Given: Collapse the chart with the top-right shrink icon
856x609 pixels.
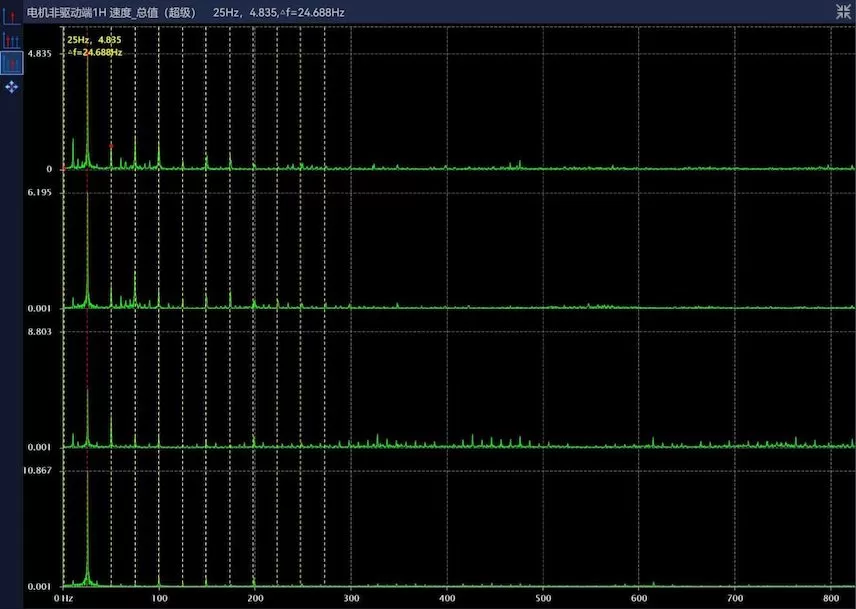Looking at the screenshot, I should coord(843,11).
